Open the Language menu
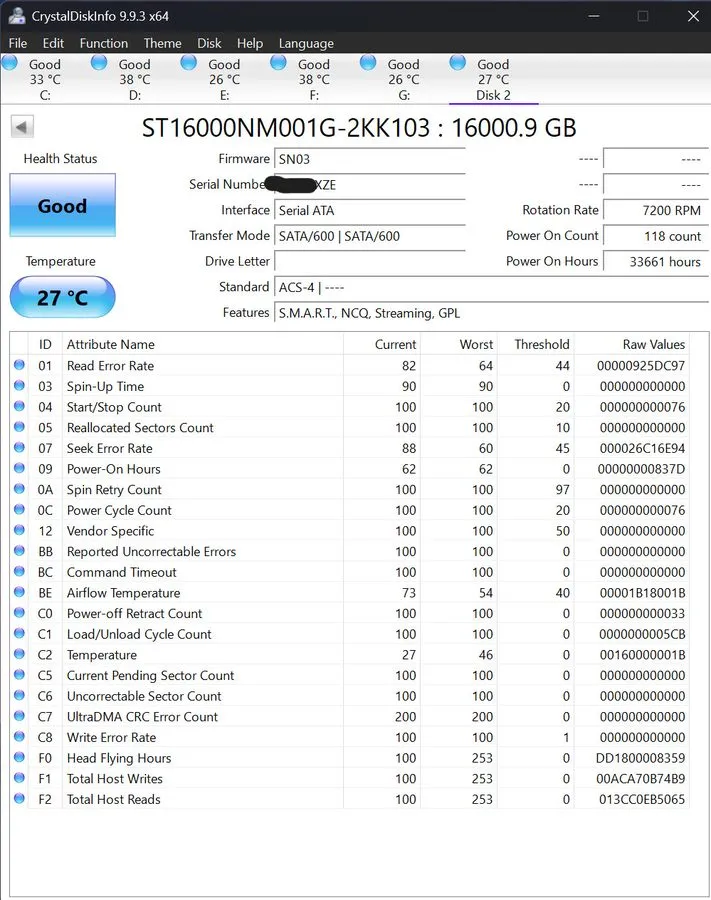The width and height of the screenshot is (711, 900). (x=306, y=43)
